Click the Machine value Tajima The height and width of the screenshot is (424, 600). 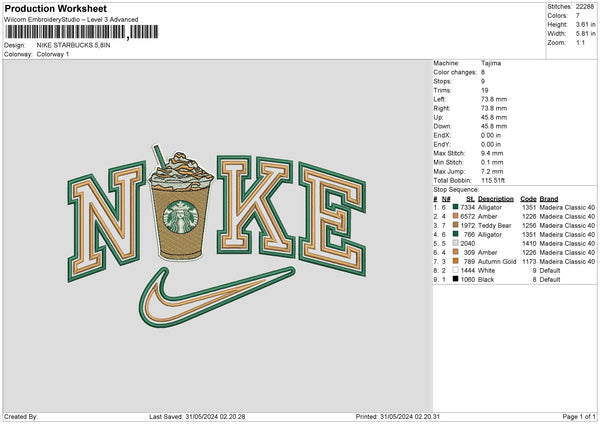pyautogui.click(x=491, y=63)
